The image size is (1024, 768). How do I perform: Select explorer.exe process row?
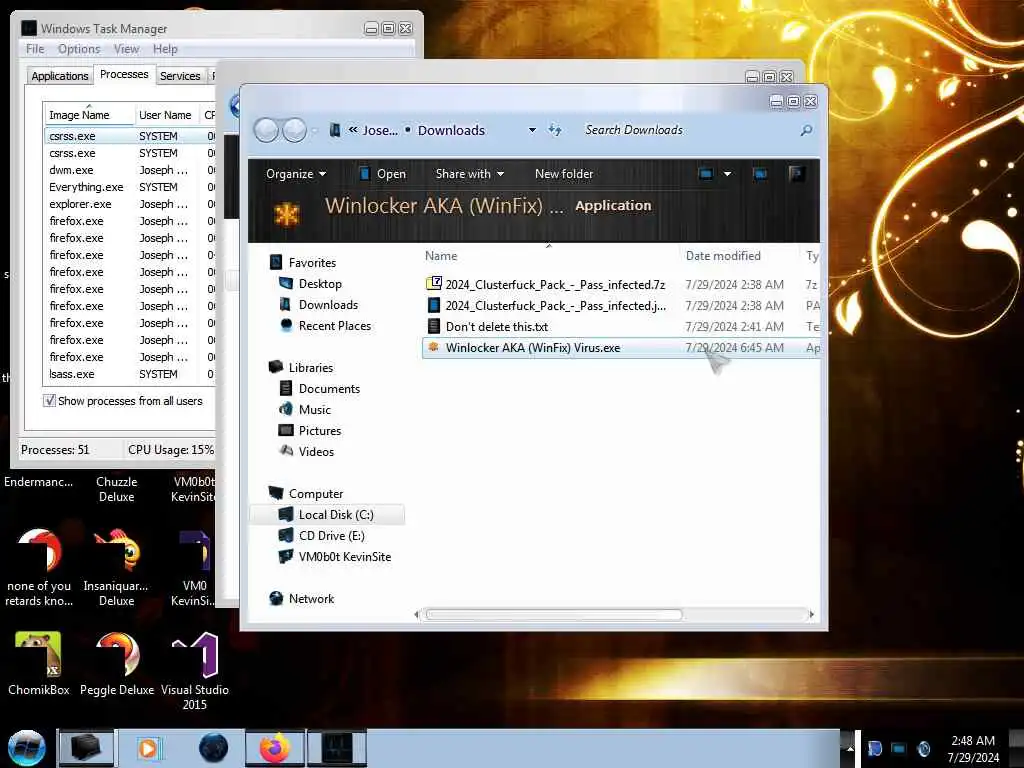coord(129,204)
